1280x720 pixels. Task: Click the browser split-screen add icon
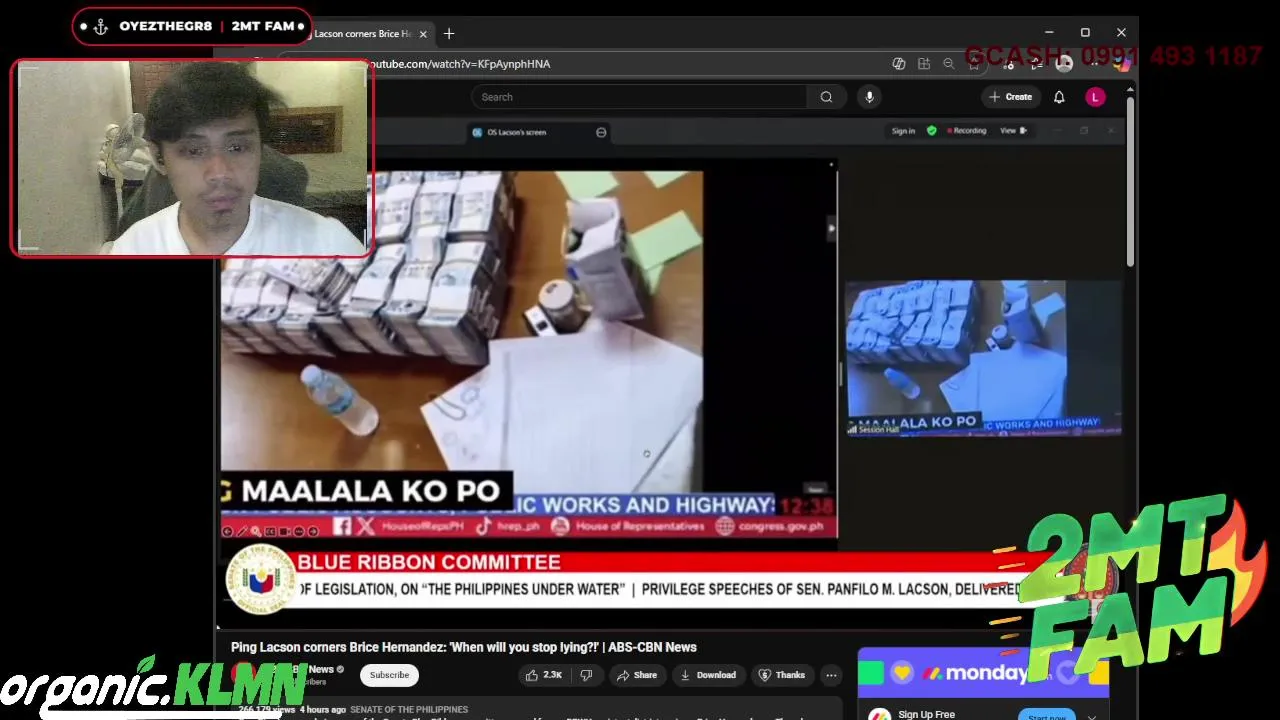coord(924,64)
